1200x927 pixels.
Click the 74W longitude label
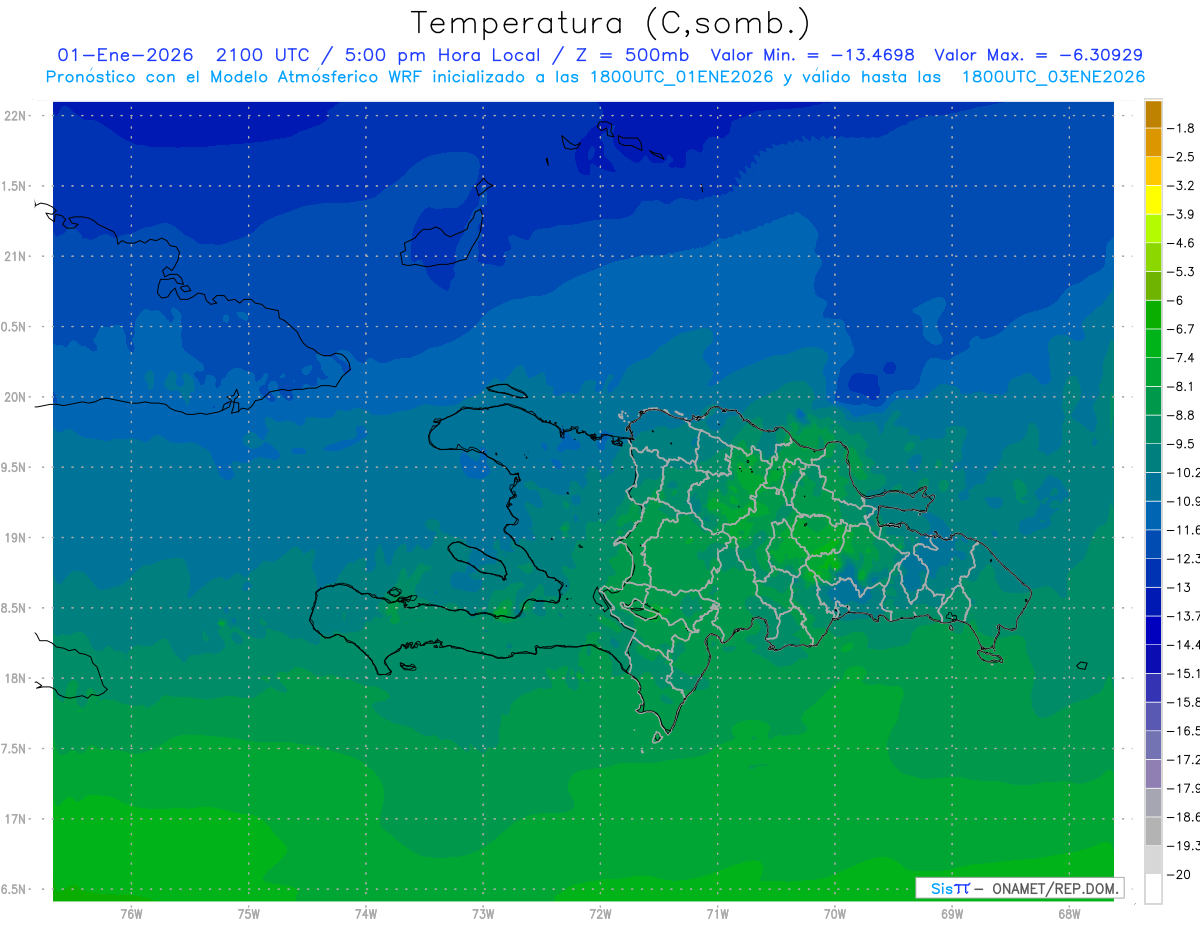366,914
